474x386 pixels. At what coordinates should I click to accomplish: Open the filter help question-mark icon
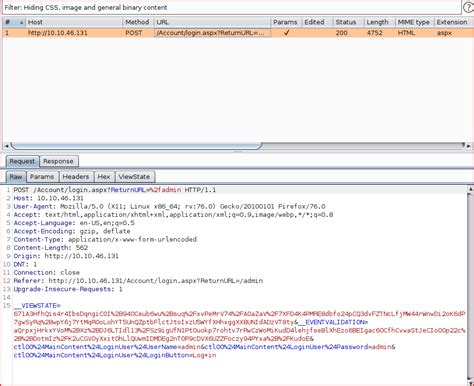[x=469, y=7]
